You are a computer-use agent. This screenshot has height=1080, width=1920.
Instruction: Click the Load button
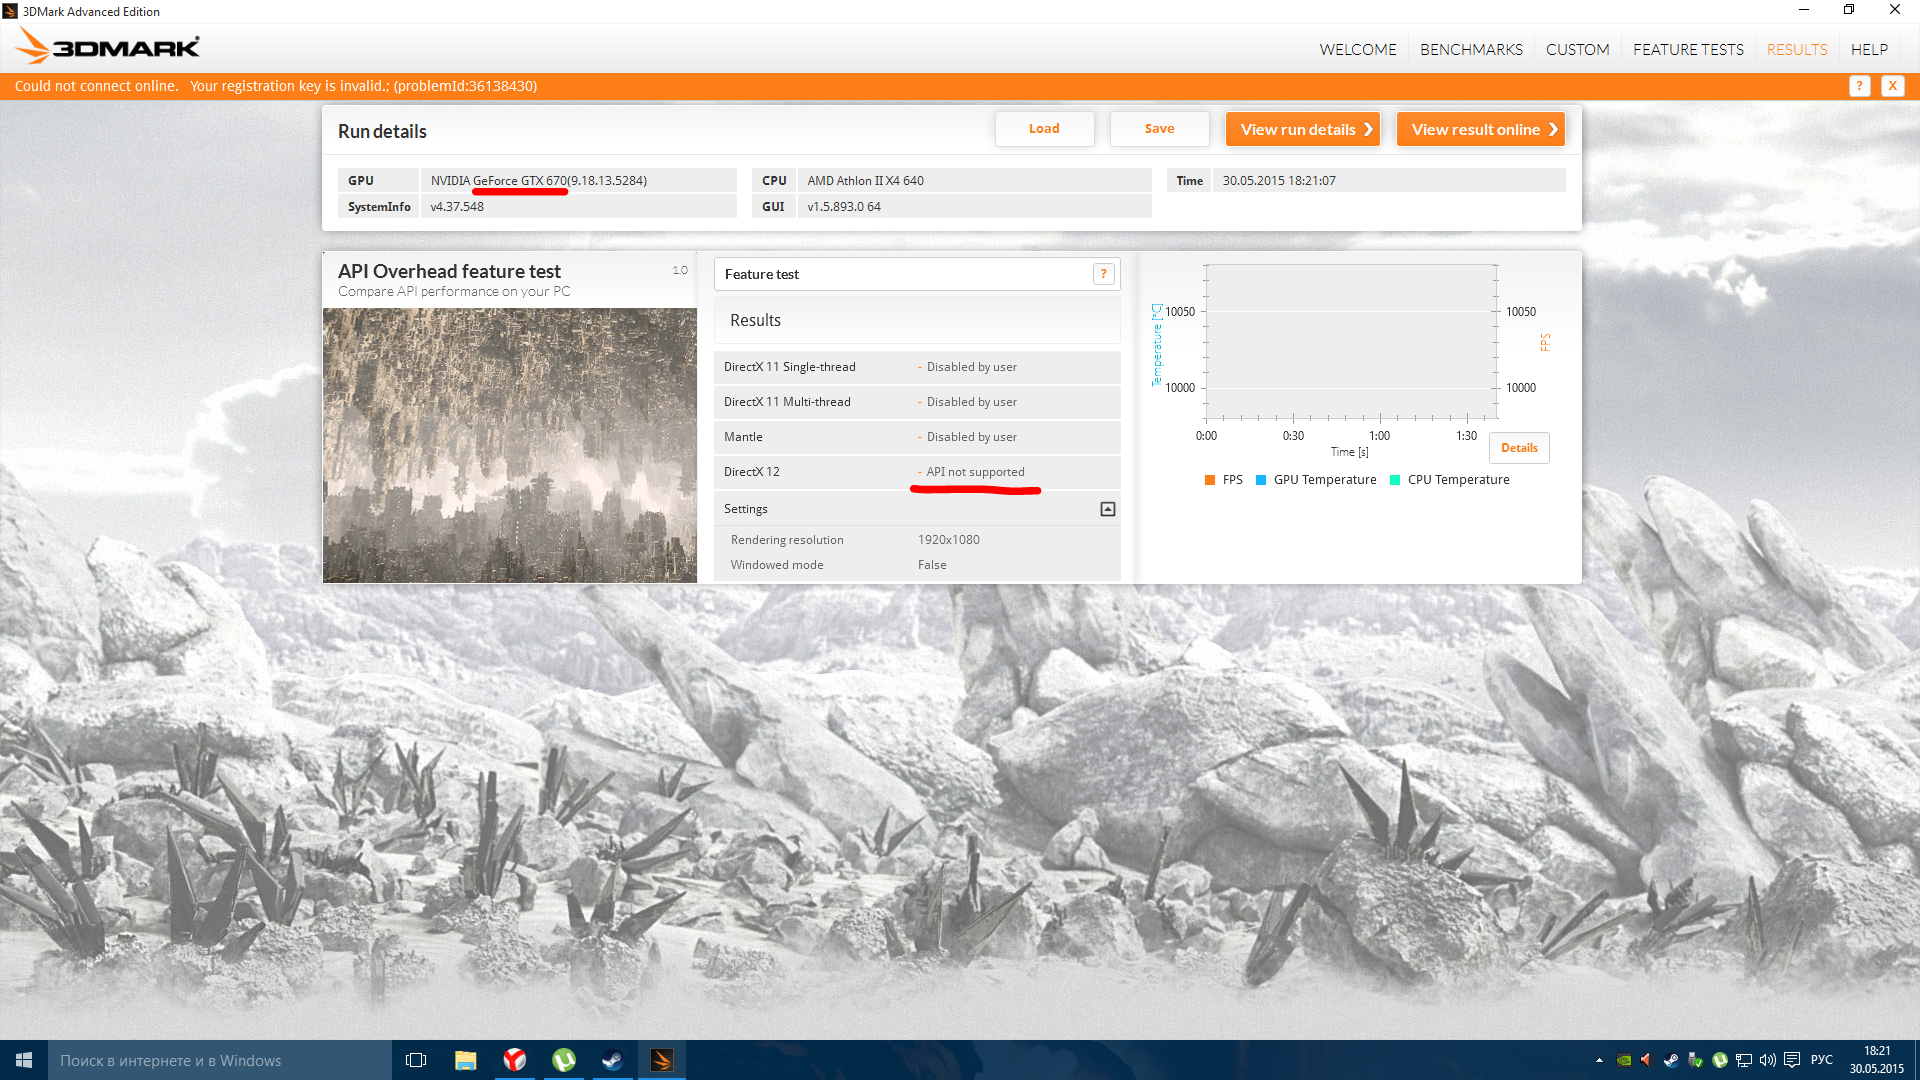1044,129
